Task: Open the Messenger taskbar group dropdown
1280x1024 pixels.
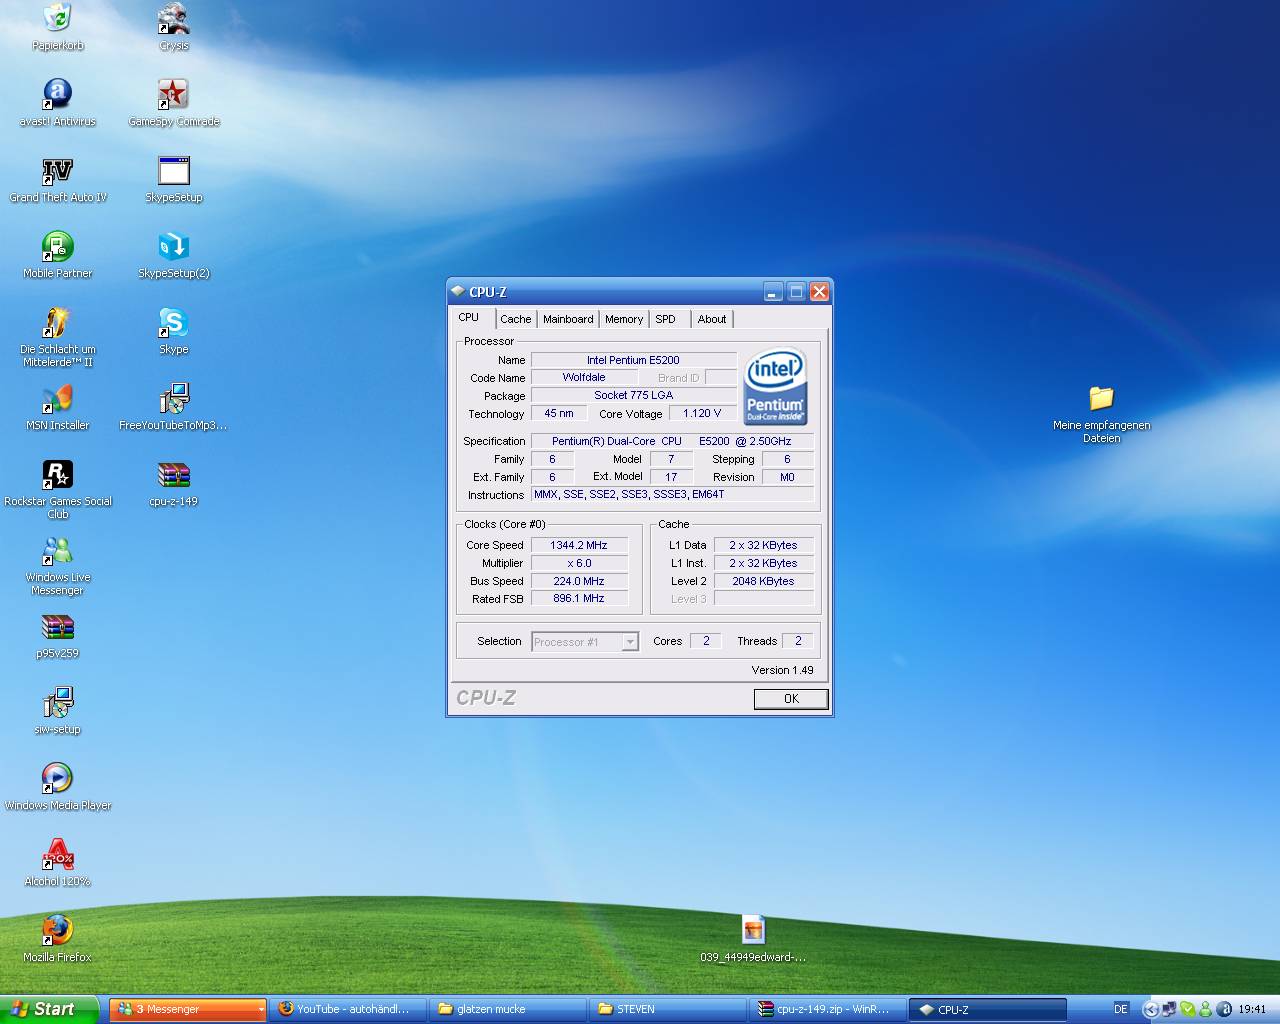Action: [x=261, y=1010]
